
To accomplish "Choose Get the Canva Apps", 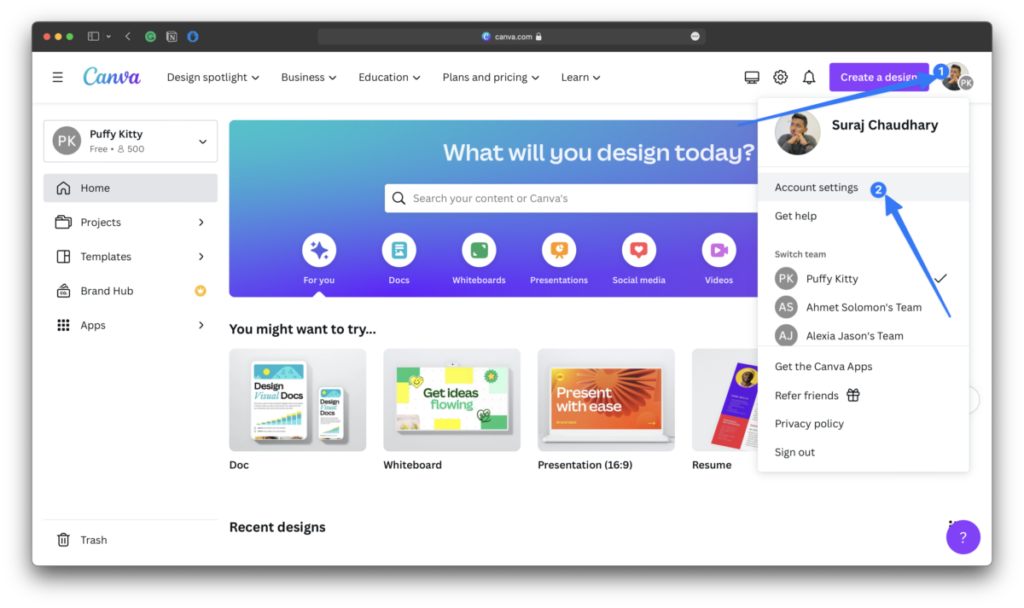I will point(863,366).
